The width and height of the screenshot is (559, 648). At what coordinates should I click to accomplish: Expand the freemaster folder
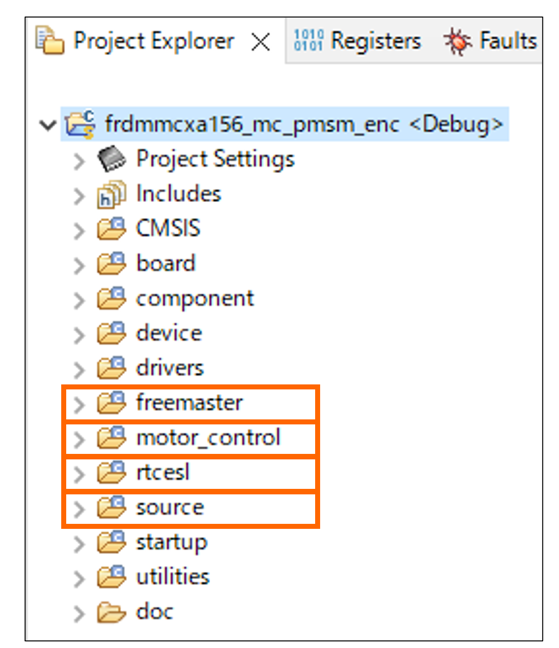[x=79, y=405]
